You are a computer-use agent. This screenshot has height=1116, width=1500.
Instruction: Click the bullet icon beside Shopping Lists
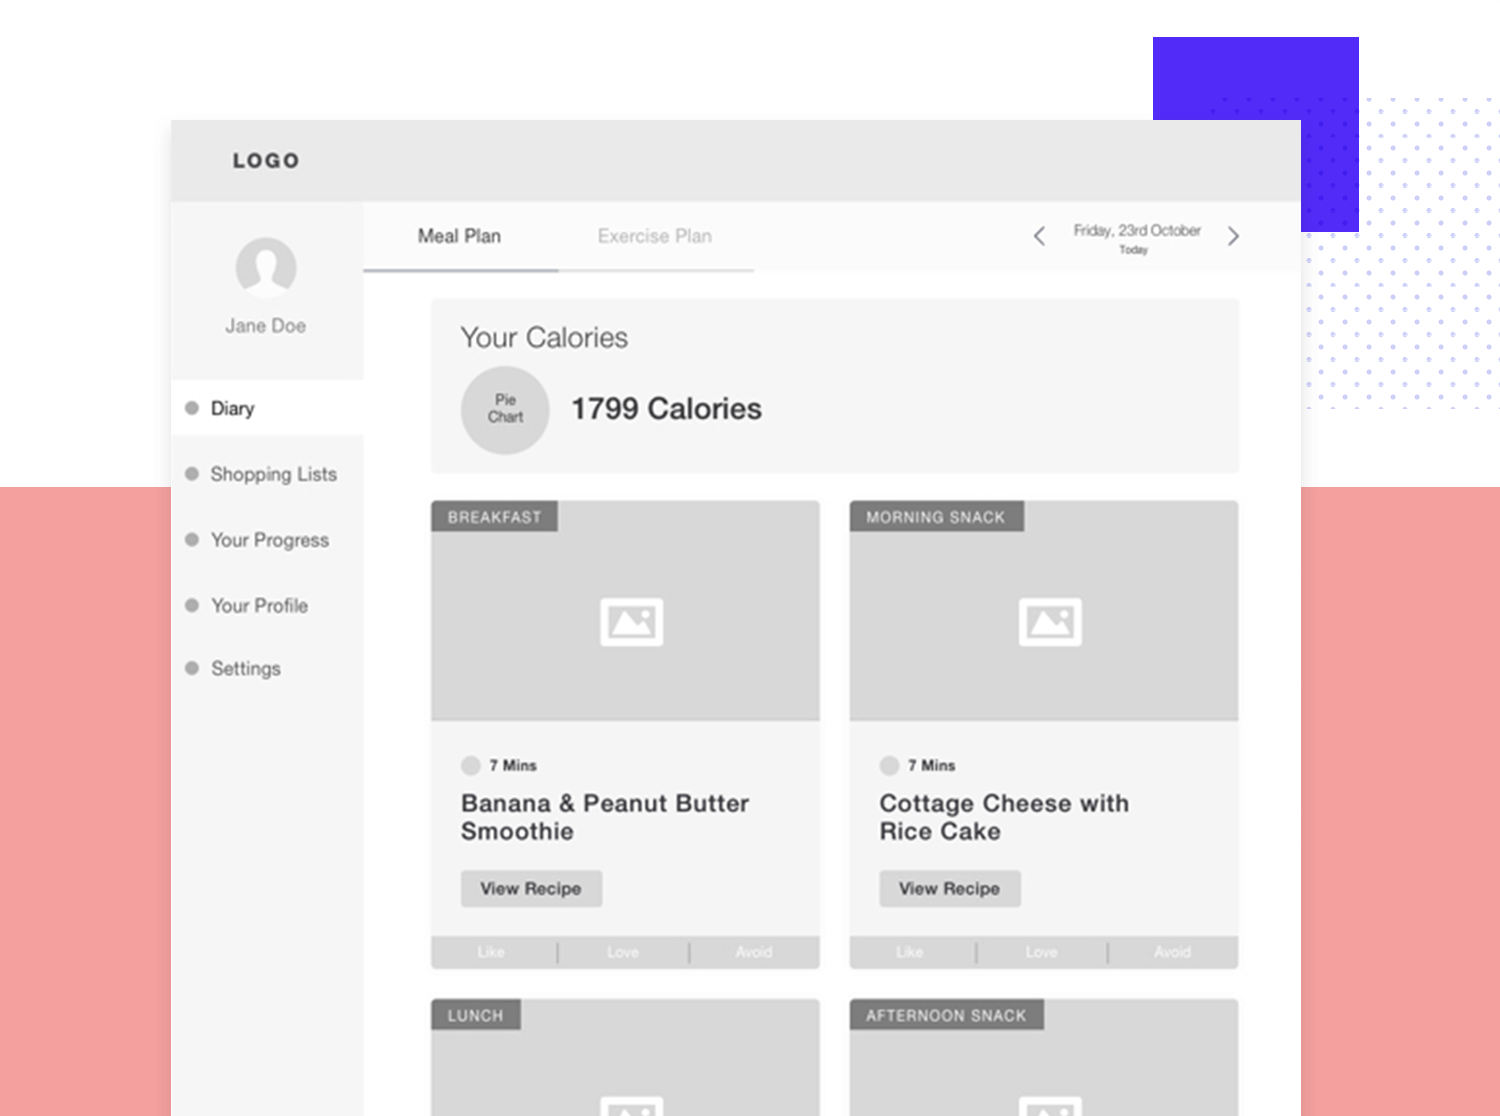click(x=192, y=474)
